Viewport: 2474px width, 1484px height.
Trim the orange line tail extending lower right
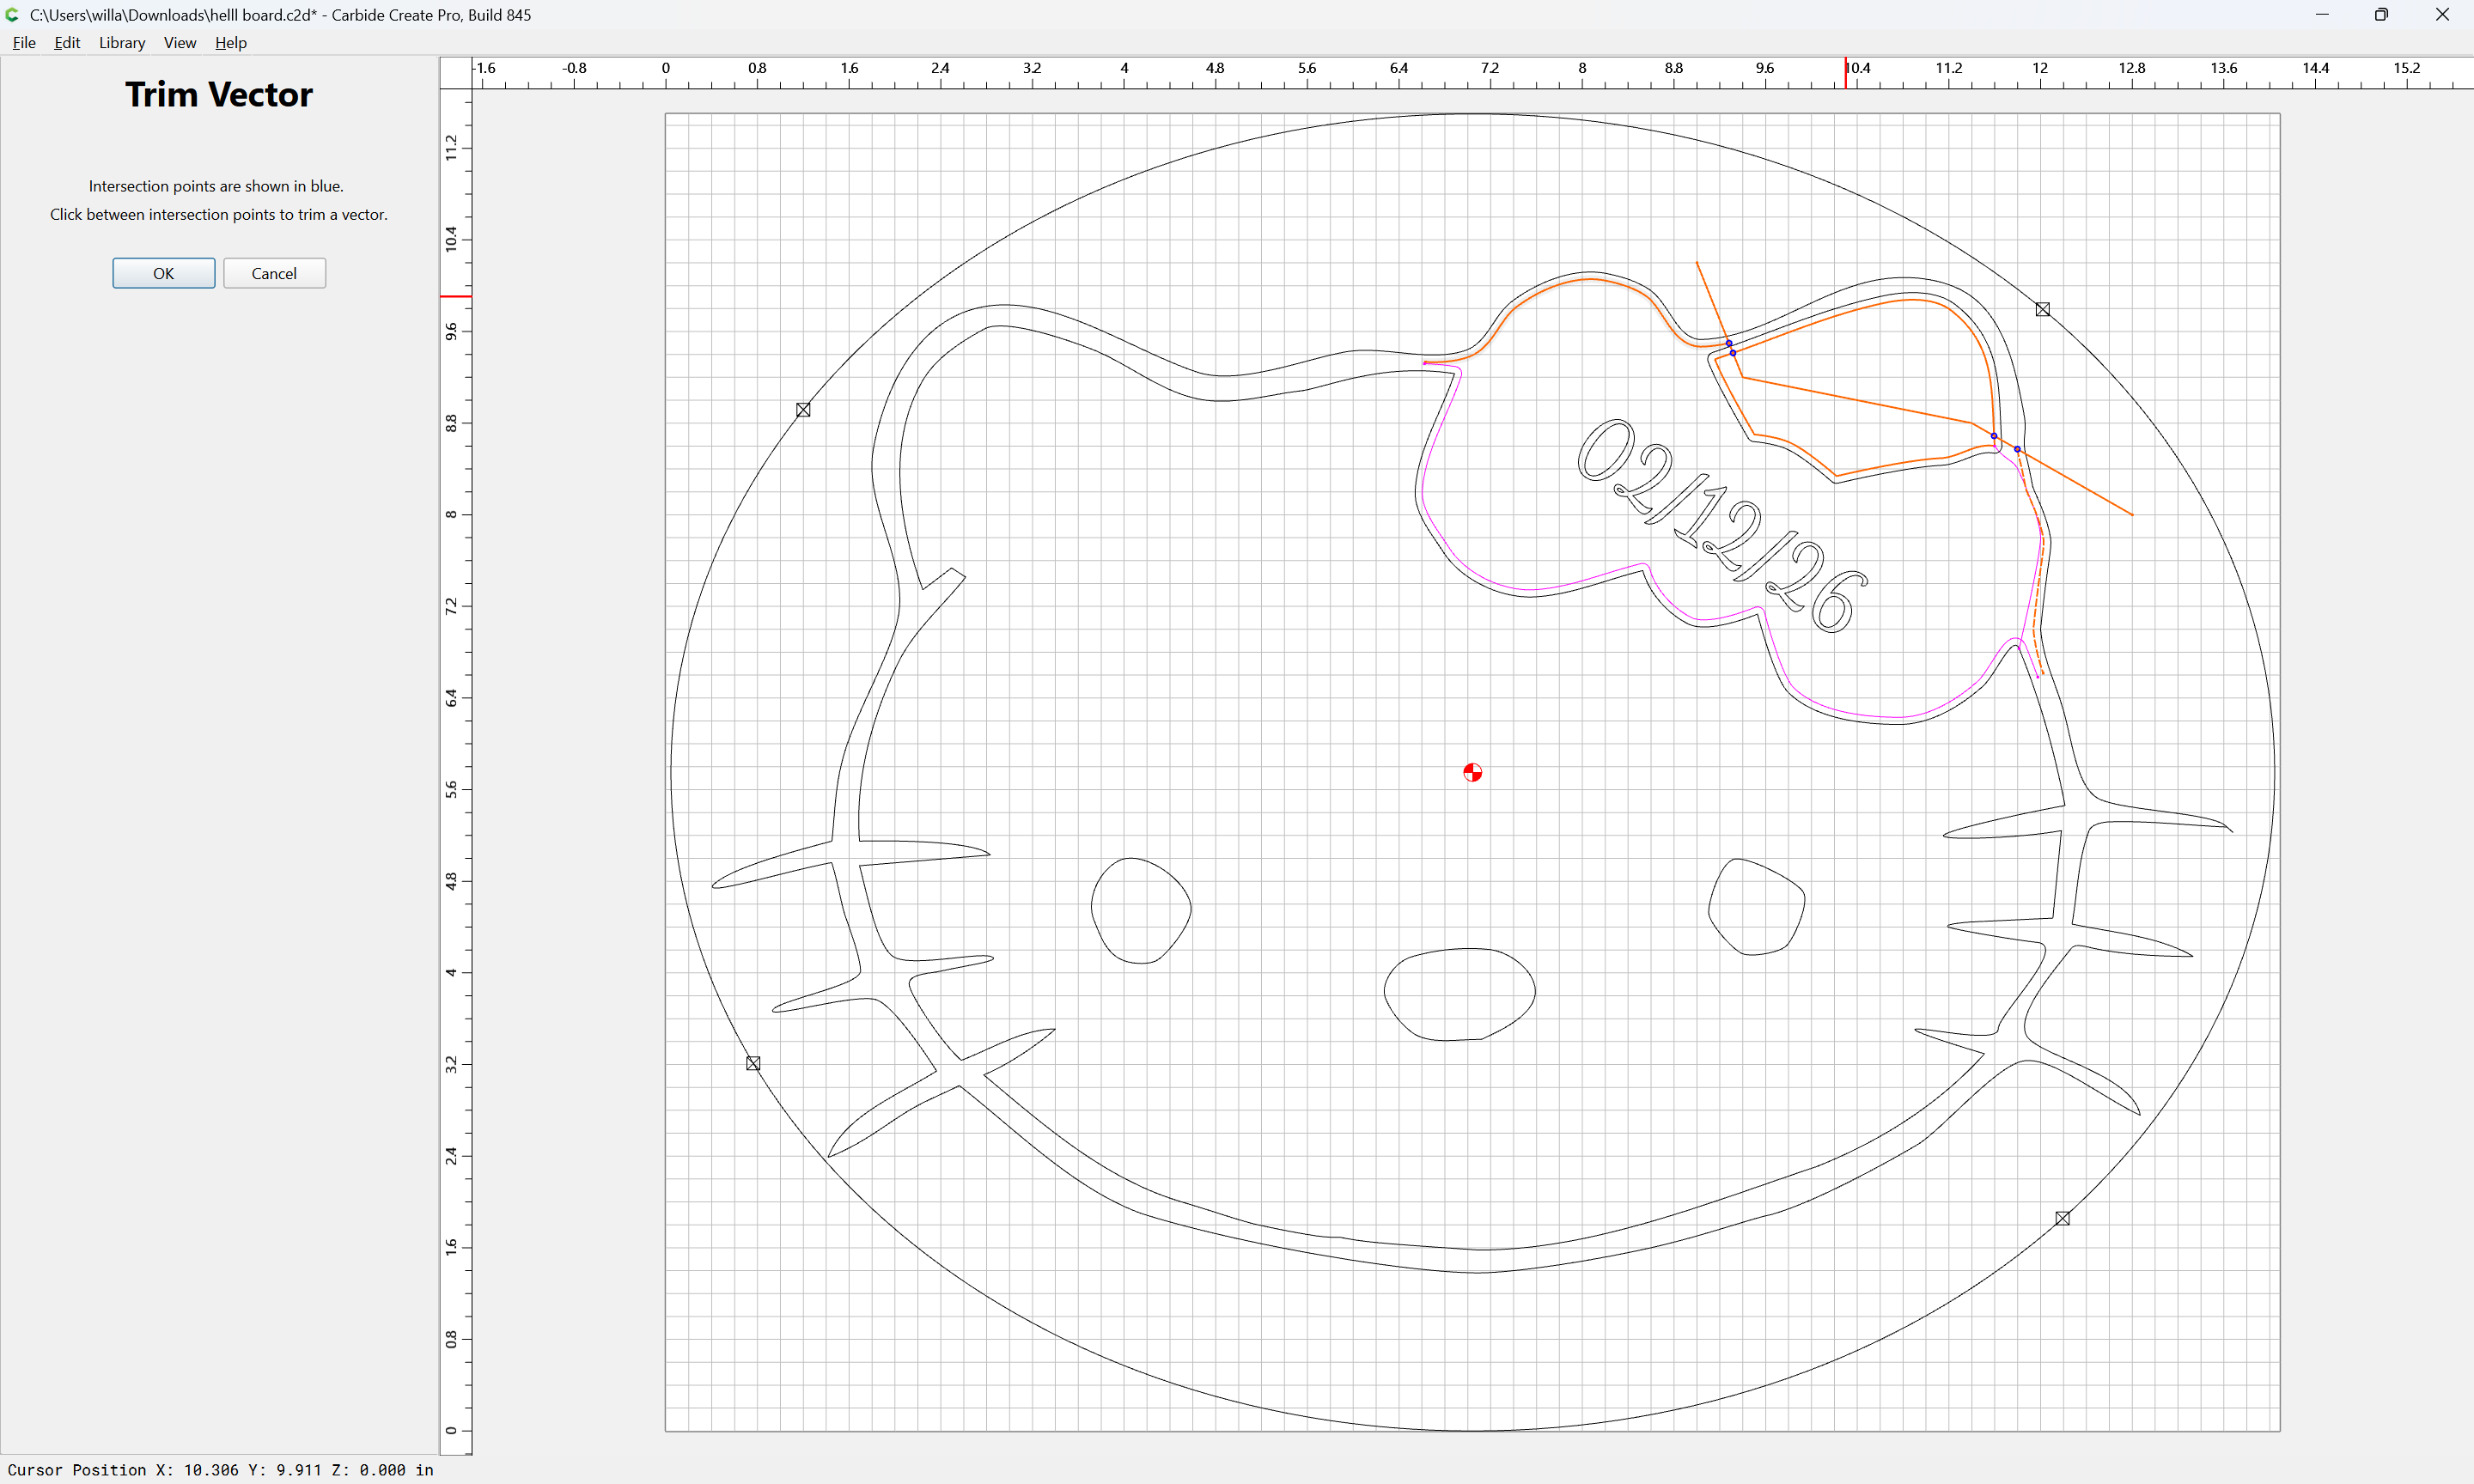(2075, 482)
